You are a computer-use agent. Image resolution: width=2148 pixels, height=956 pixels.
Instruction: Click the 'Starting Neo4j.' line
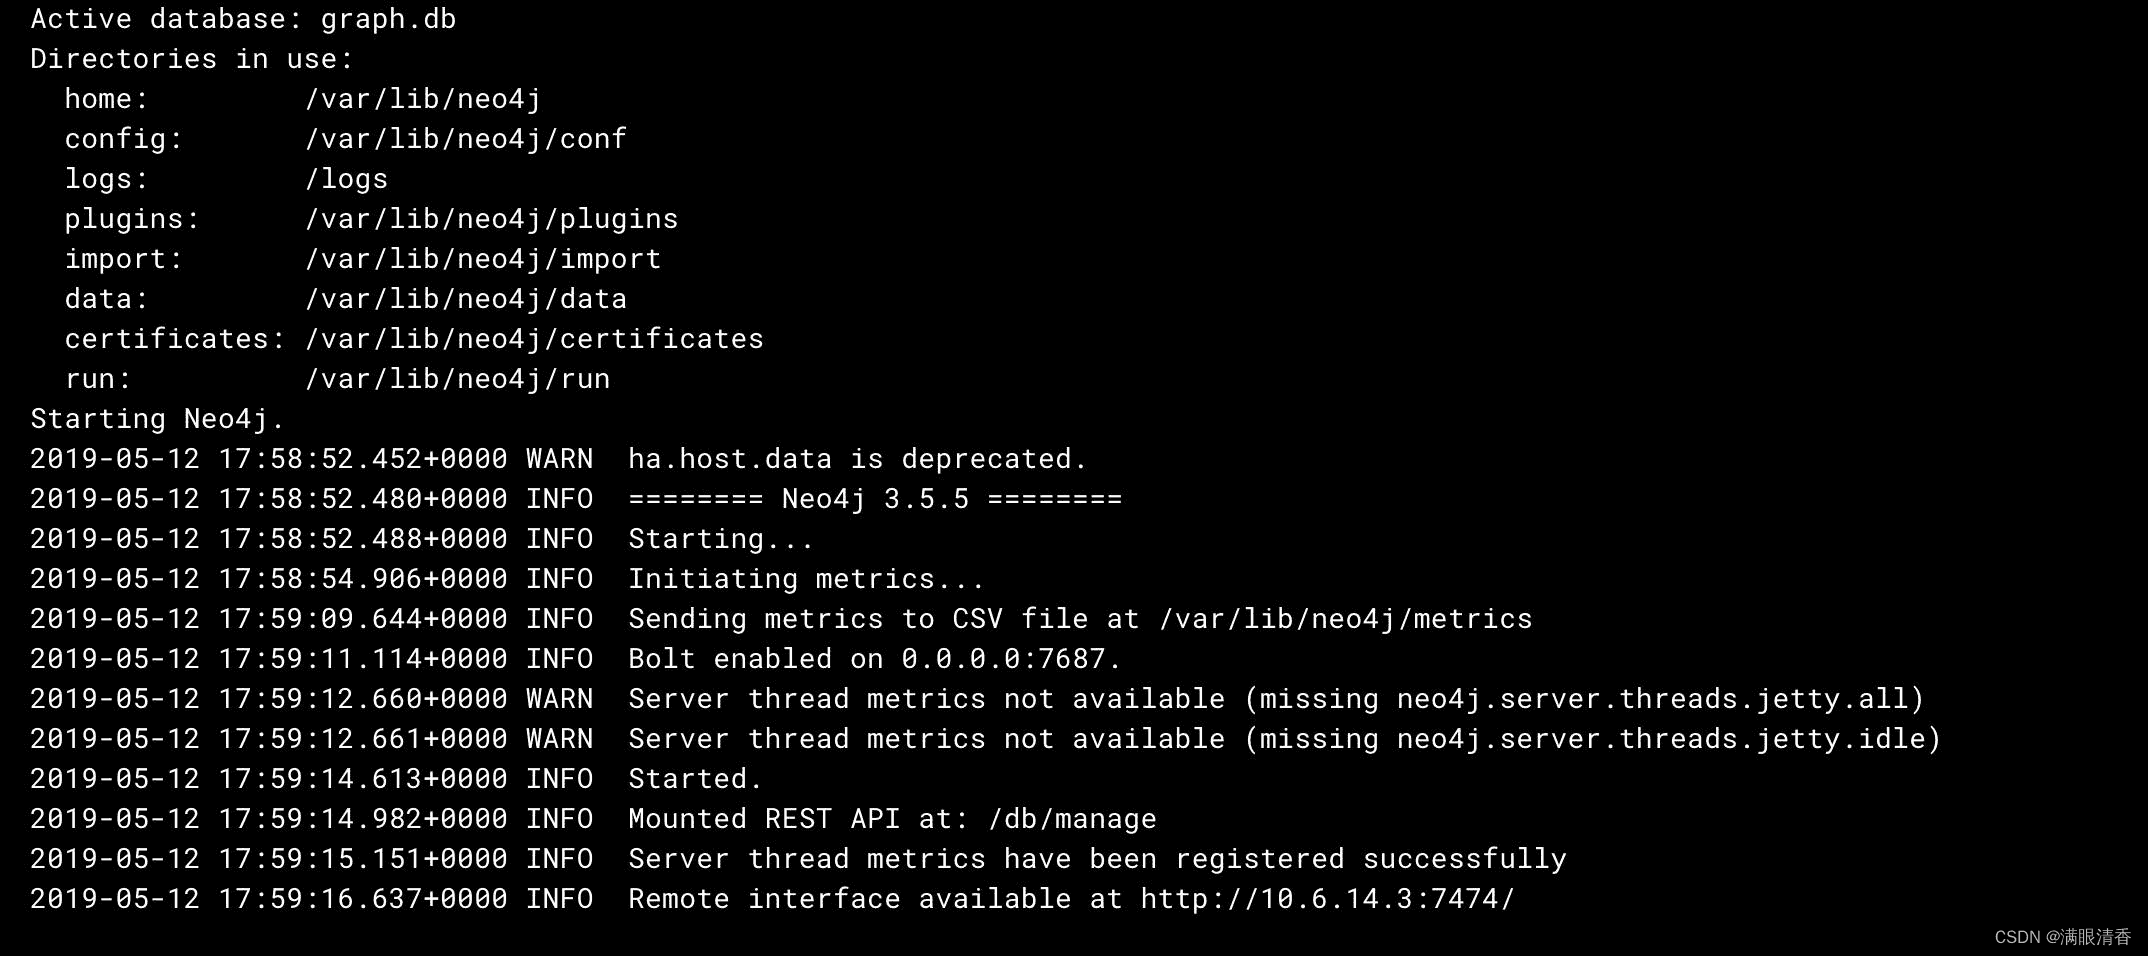pos(158,419)
